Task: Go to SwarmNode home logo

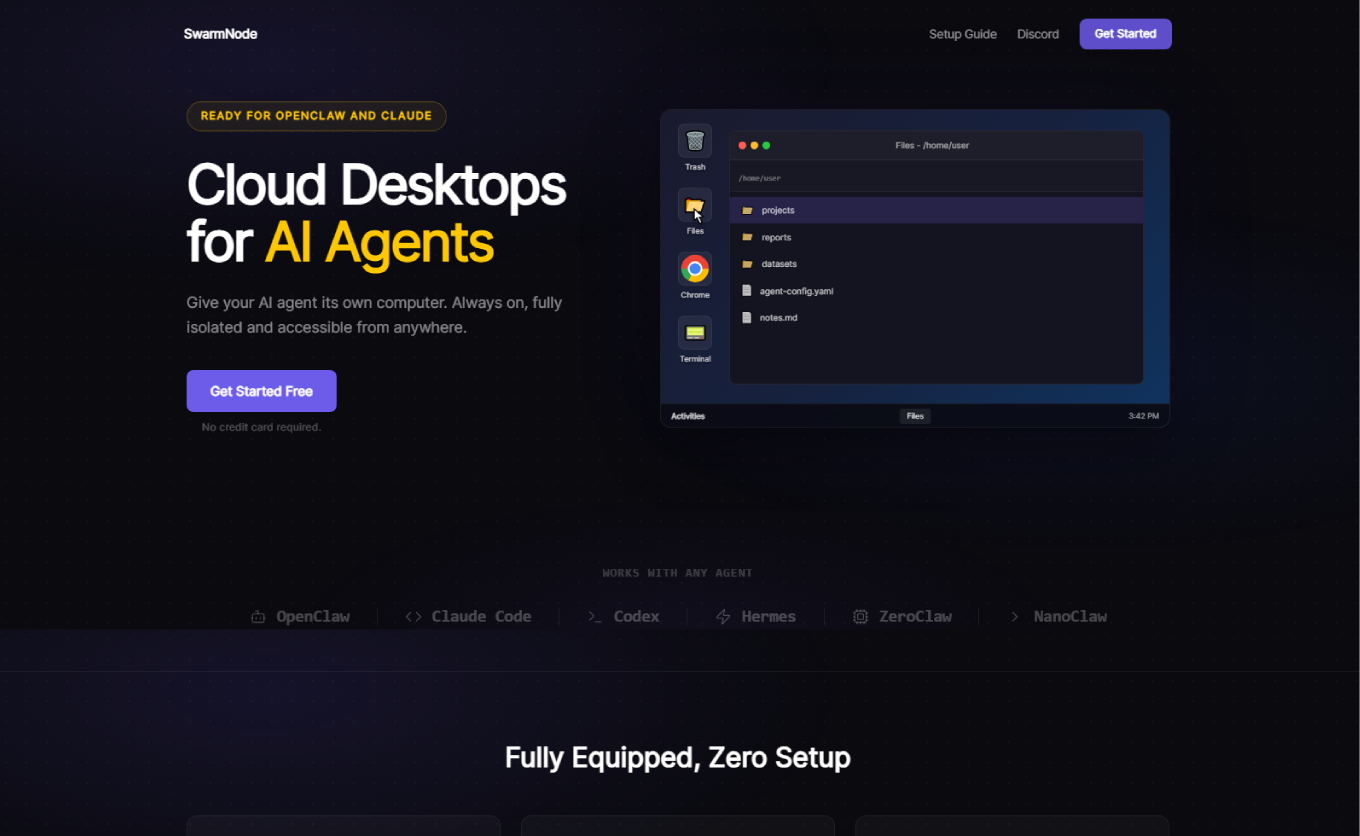Action: tap(220, 34)
